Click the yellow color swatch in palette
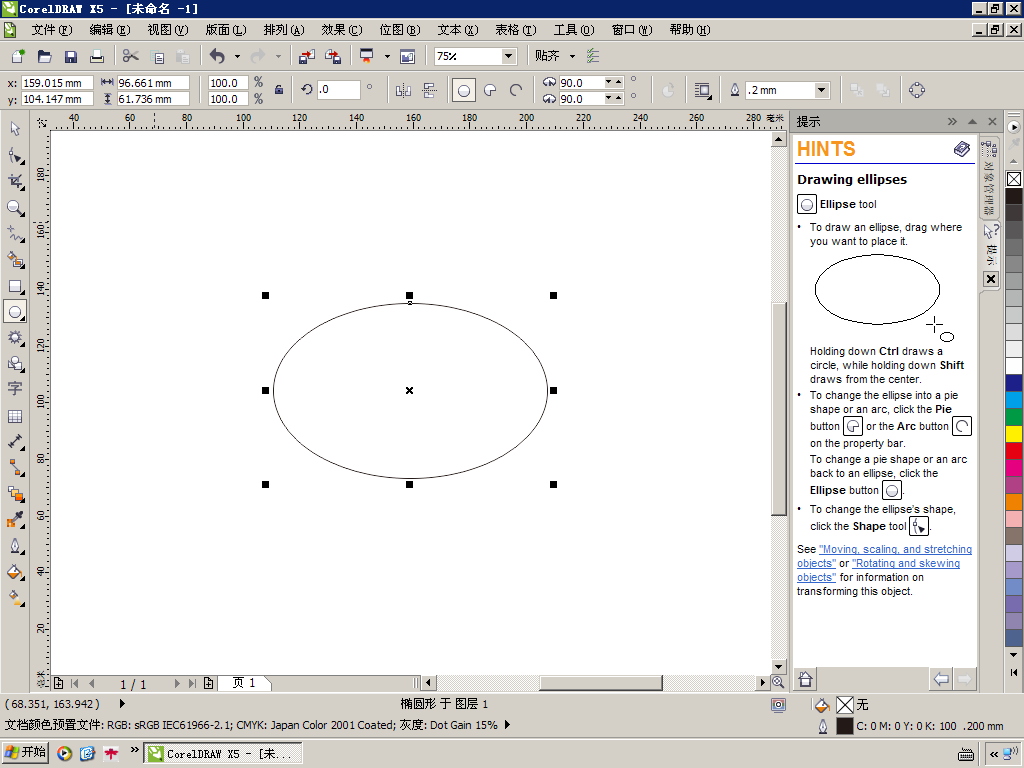Screen dimensions: 1024x768 click(x=1014, y=433)
